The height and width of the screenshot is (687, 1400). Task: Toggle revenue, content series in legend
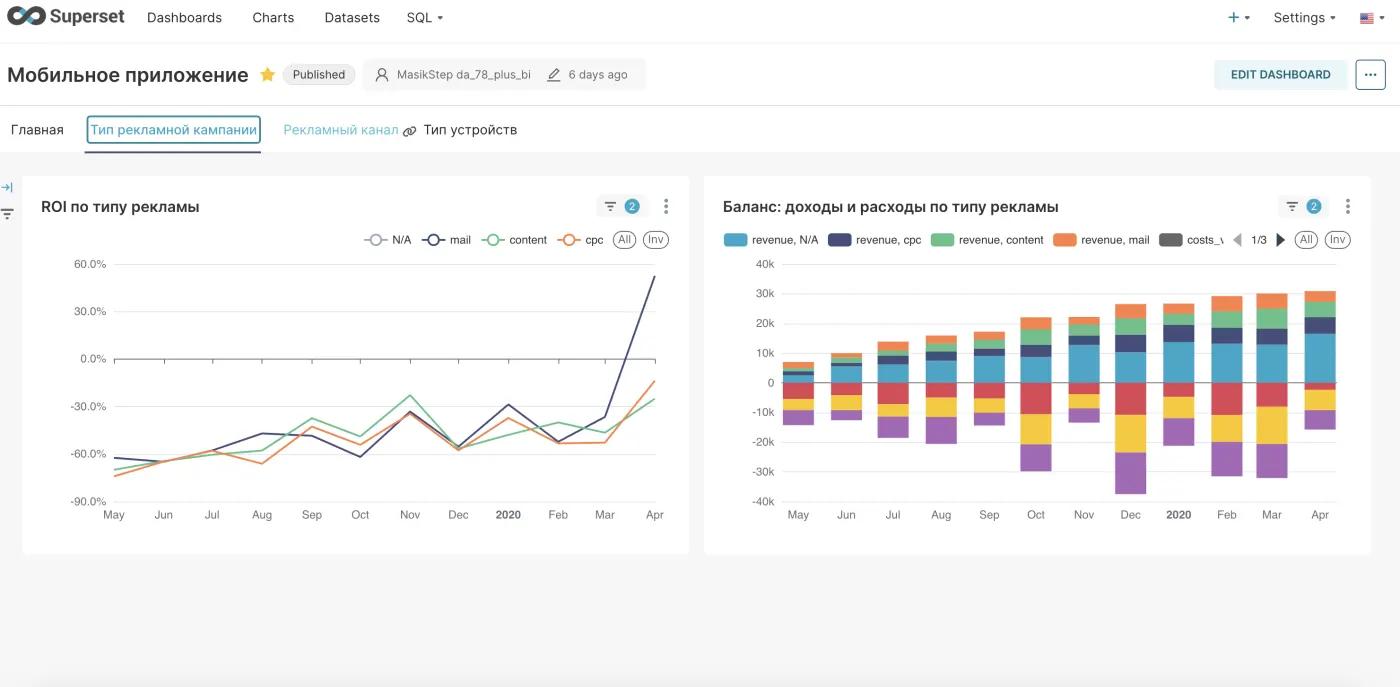(x=987, y=240)
